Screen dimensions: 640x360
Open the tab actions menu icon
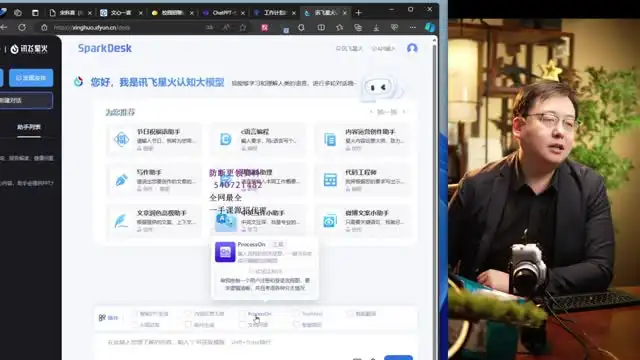35,13
